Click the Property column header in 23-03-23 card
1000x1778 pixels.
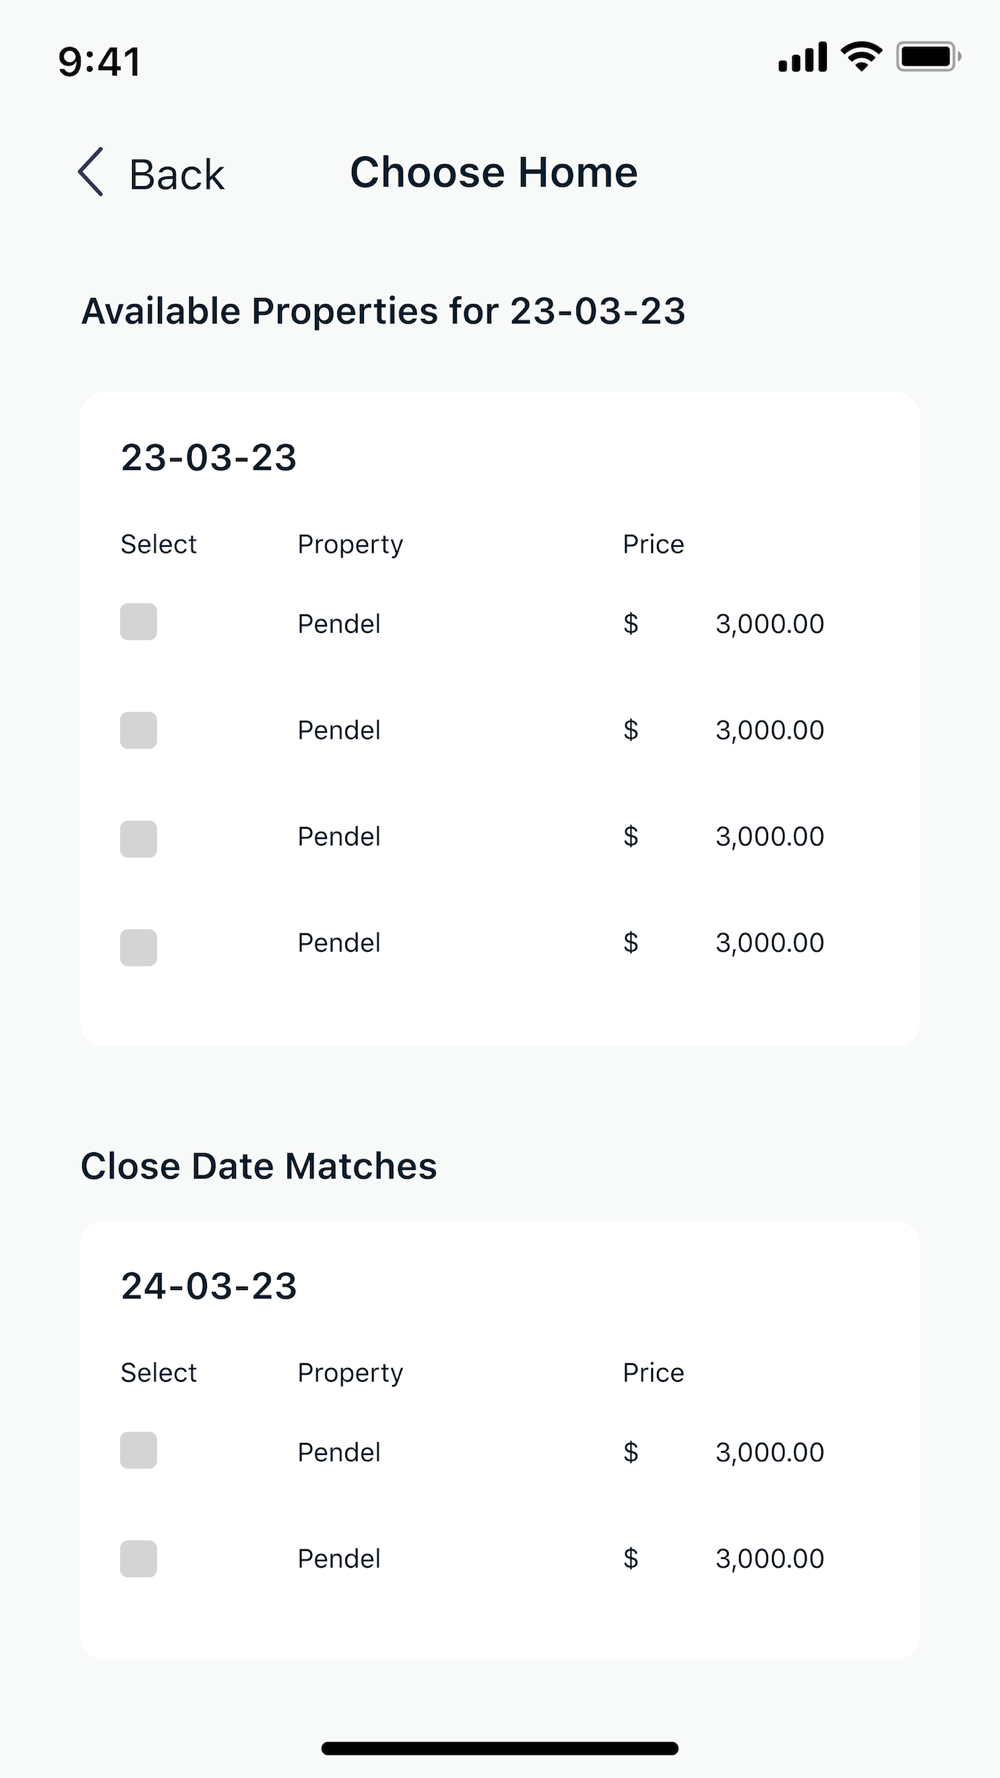(350, 545)
